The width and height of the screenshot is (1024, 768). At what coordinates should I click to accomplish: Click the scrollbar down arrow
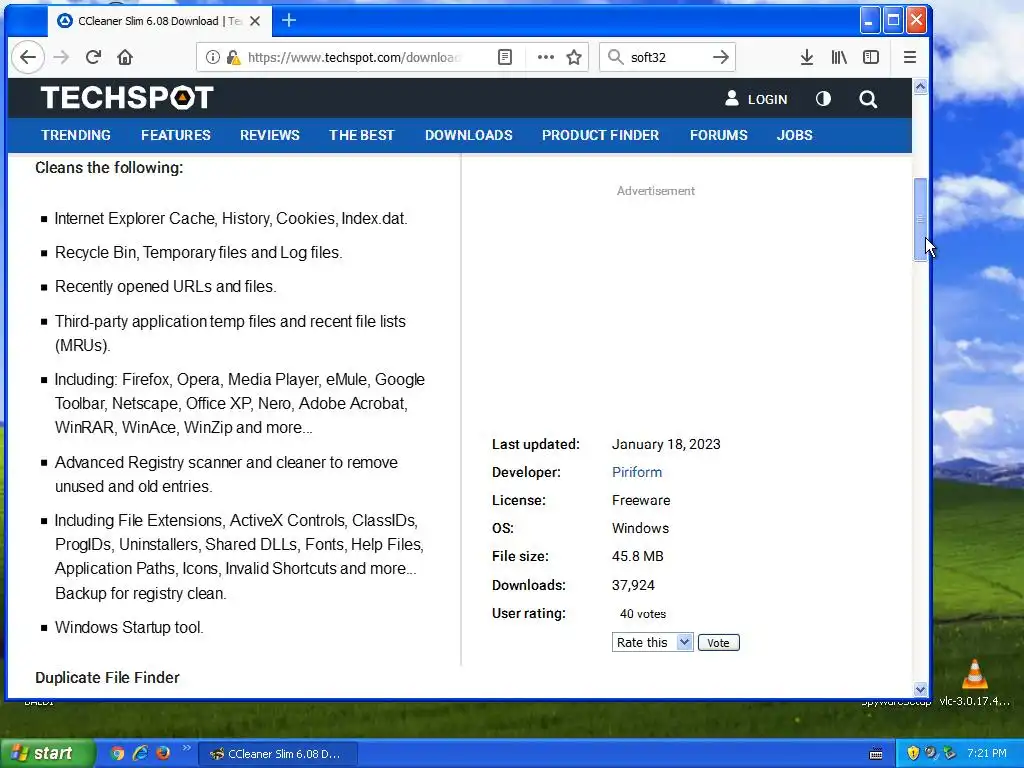pyautogui.click(x=920, y=689)
